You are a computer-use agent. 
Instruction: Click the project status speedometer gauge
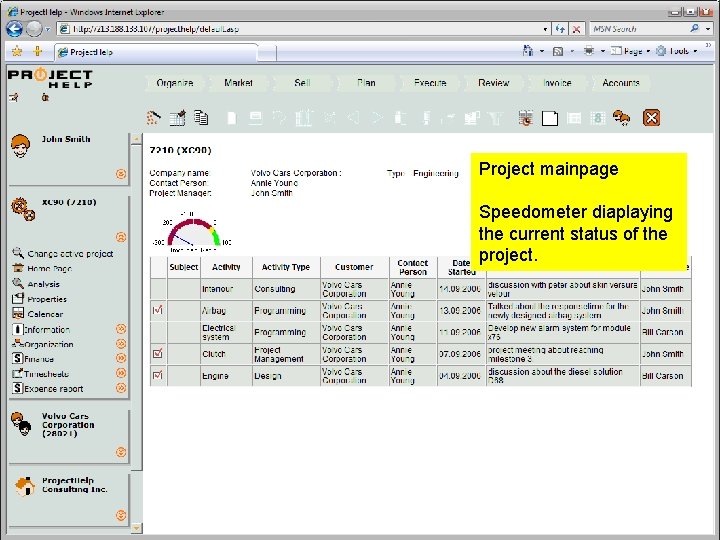(x=192, y=232)
